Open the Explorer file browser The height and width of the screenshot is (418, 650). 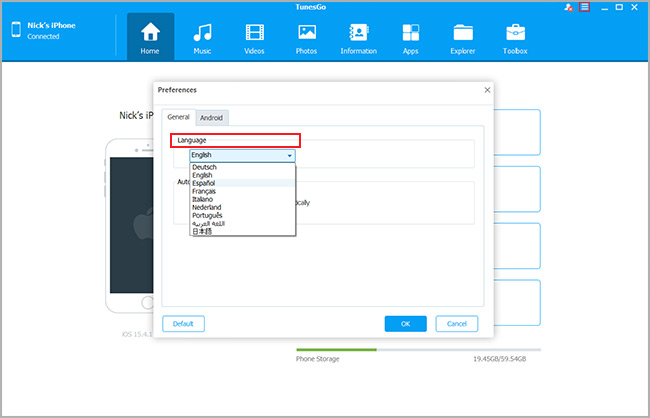point(463,37)
